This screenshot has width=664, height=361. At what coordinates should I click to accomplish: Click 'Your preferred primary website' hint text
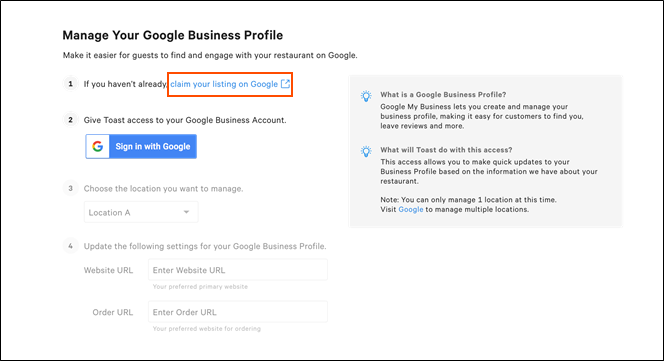coord(200,287)
